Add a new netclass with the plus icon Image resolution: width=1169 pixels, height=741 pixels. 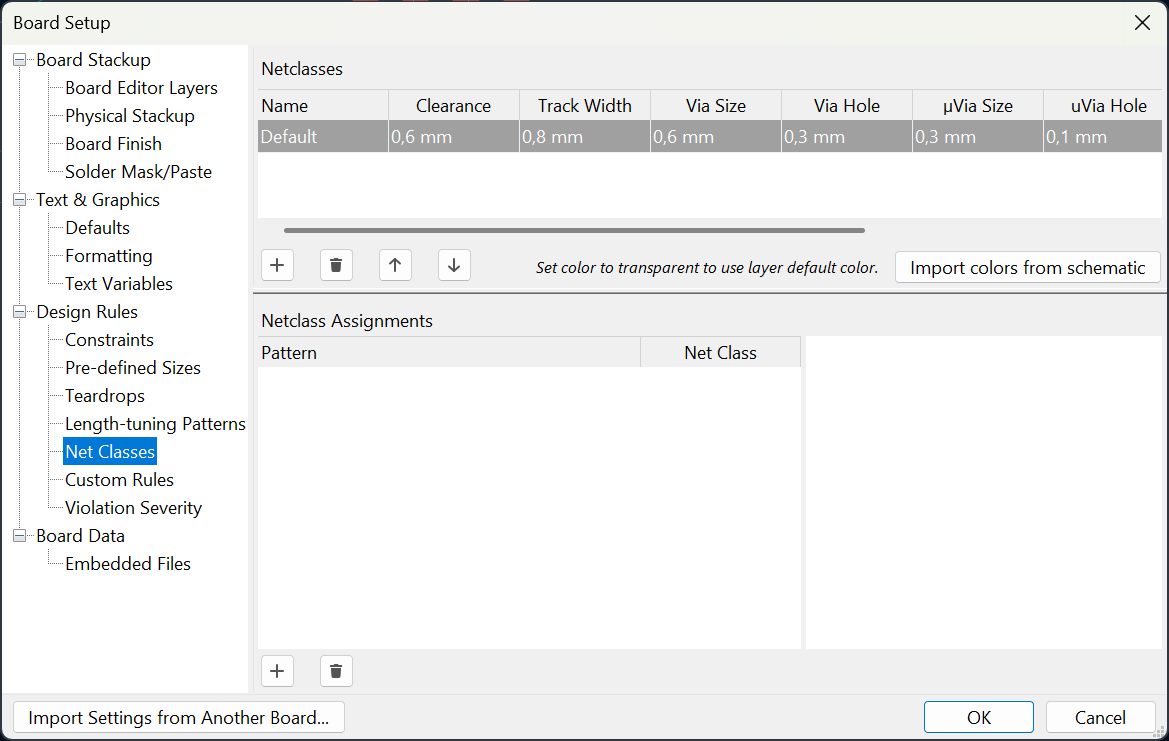coord(277,265)
